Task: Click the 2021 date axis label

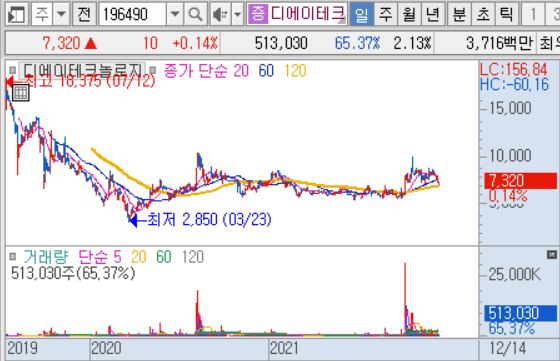Action: pos(284,348)
